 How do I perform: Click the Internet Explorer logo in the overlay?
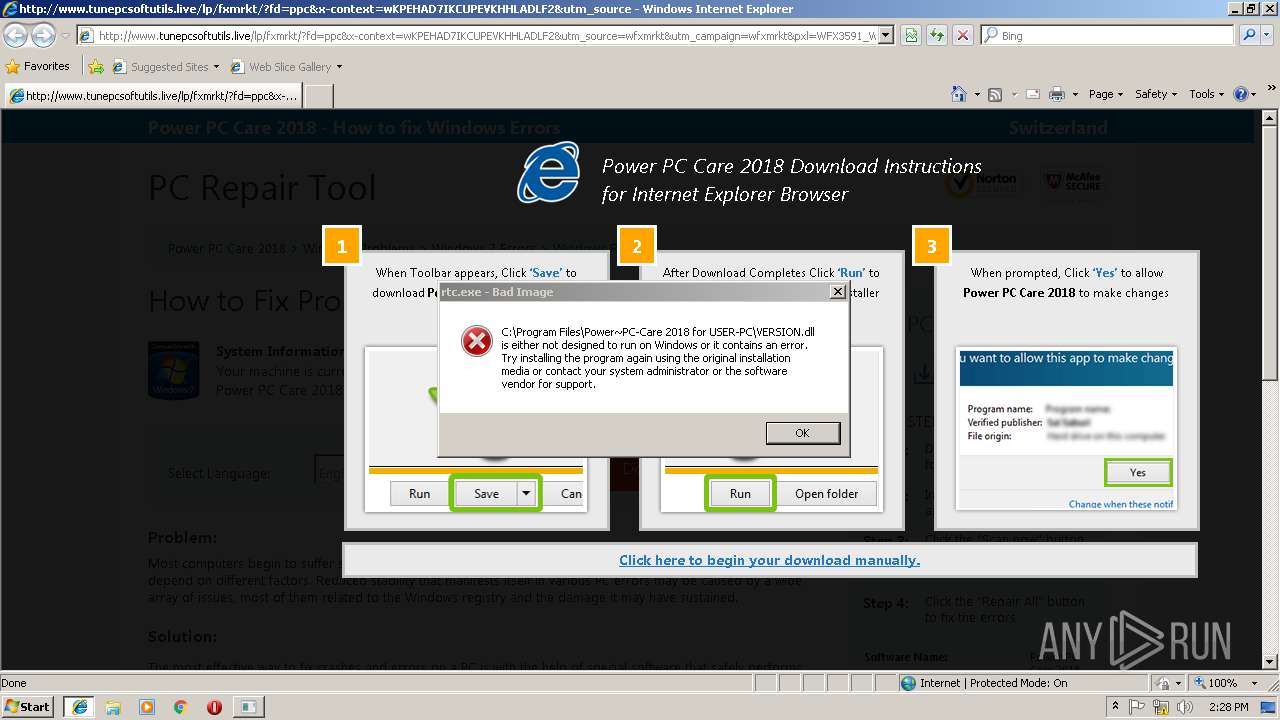pos(548,172)
